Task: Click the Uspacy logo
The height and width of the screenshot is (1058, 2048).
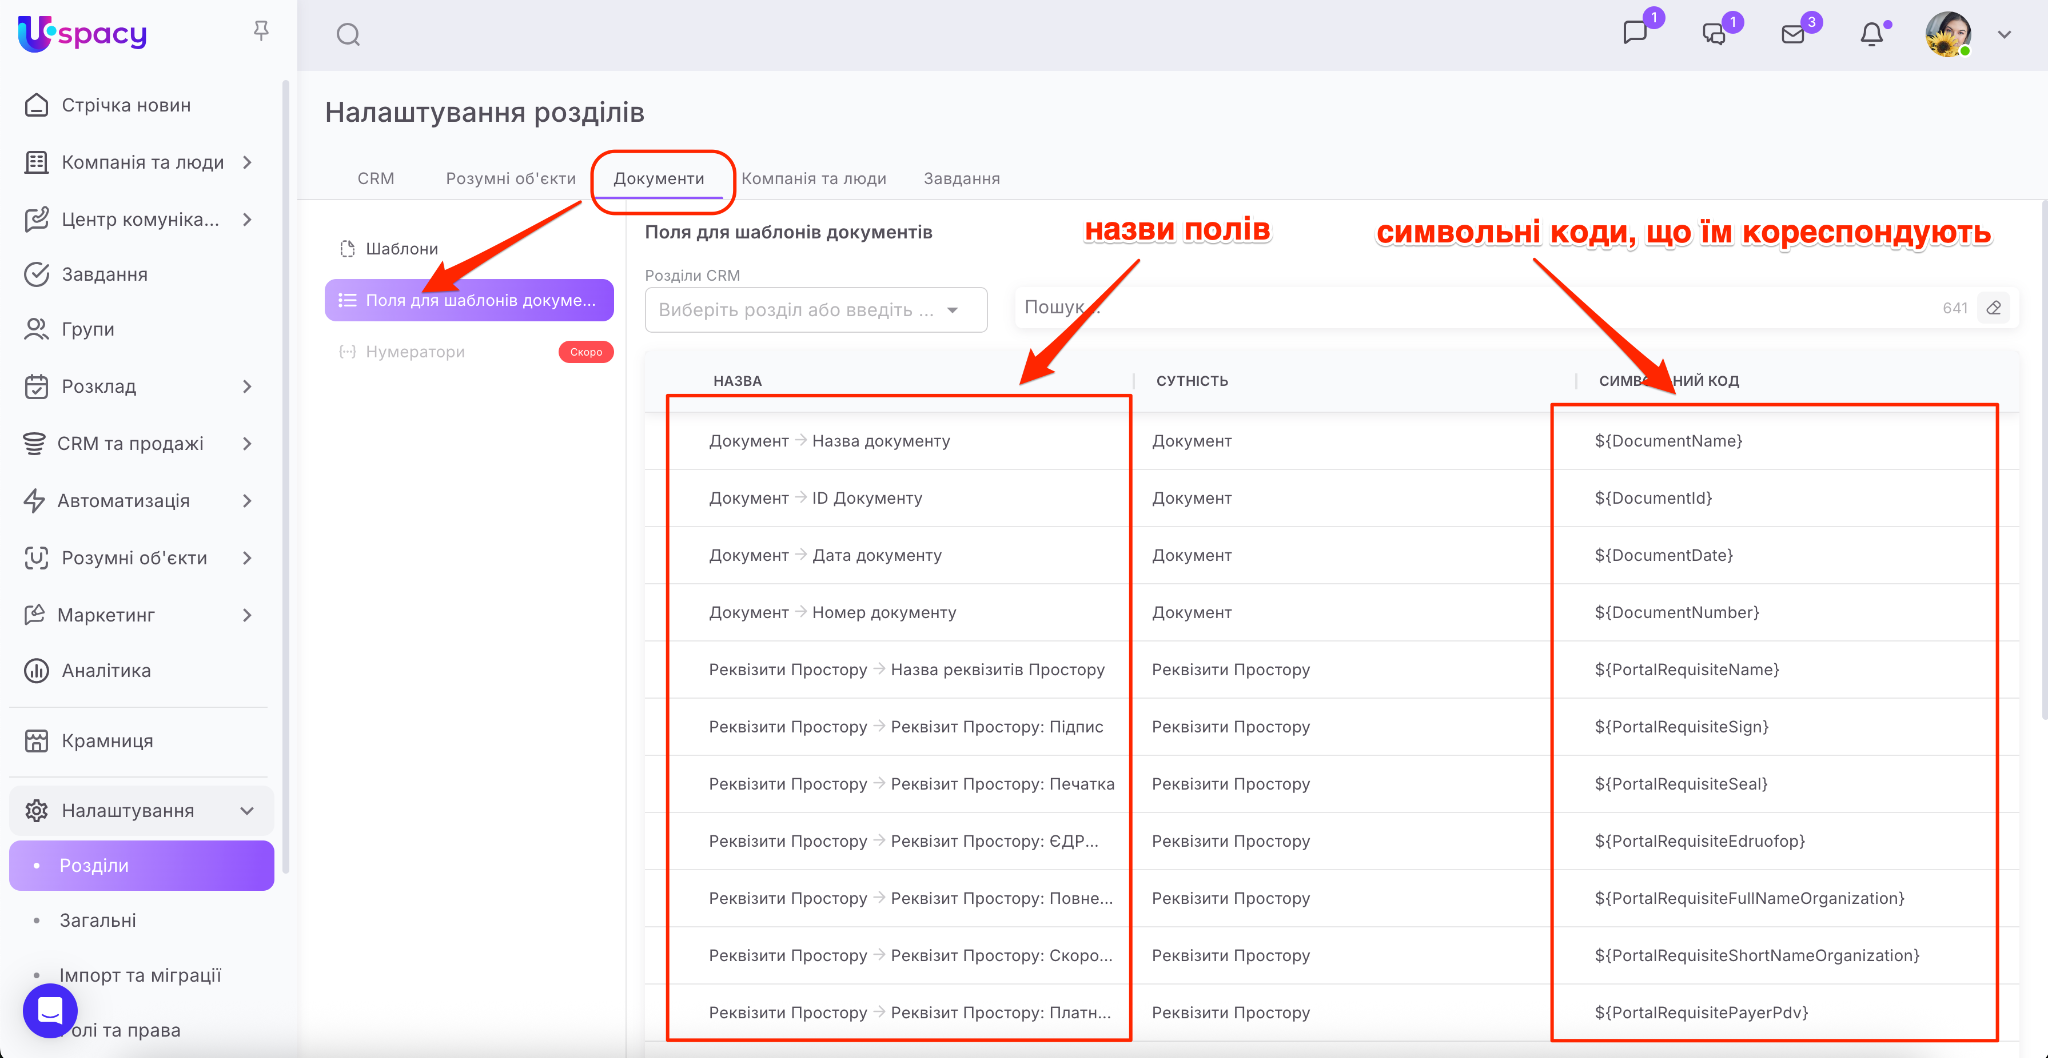Action: (83, 33)
